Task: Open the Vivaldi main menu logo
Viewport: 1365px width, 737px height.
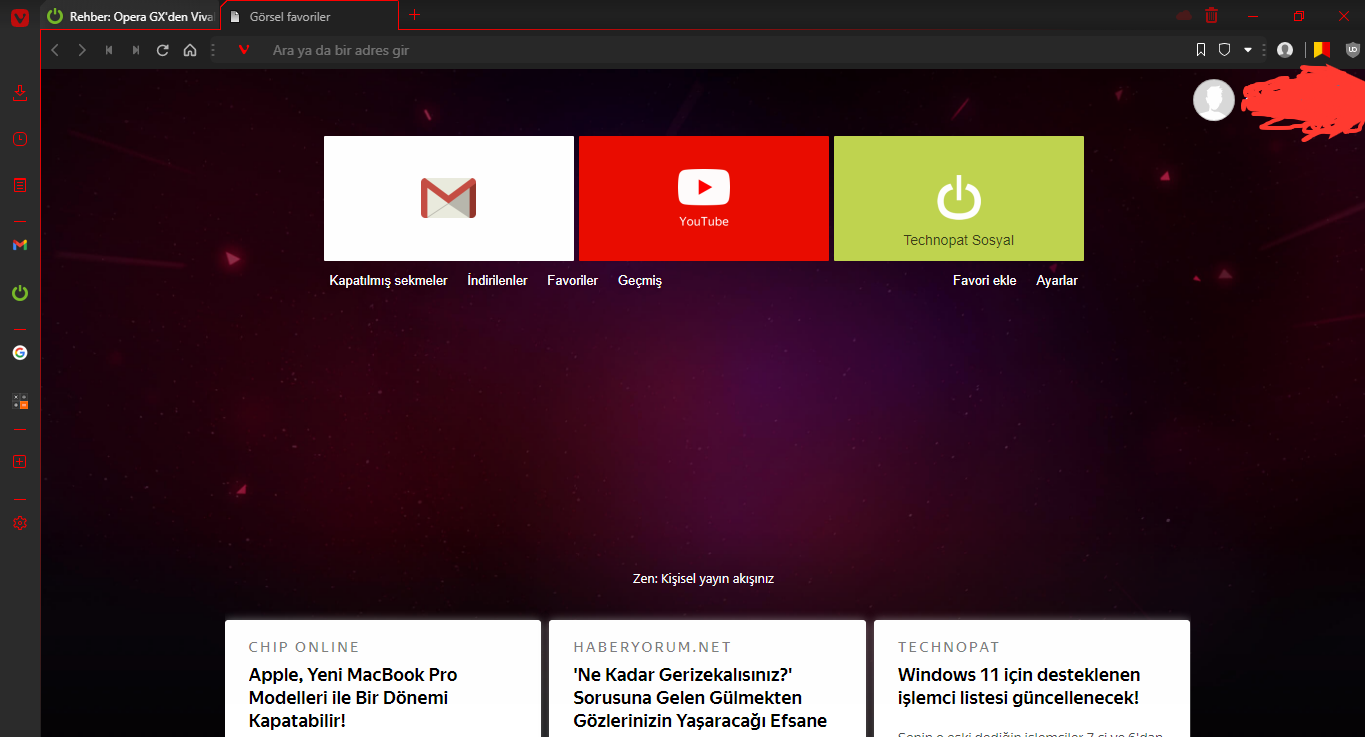Action: (x=20, y=16)
